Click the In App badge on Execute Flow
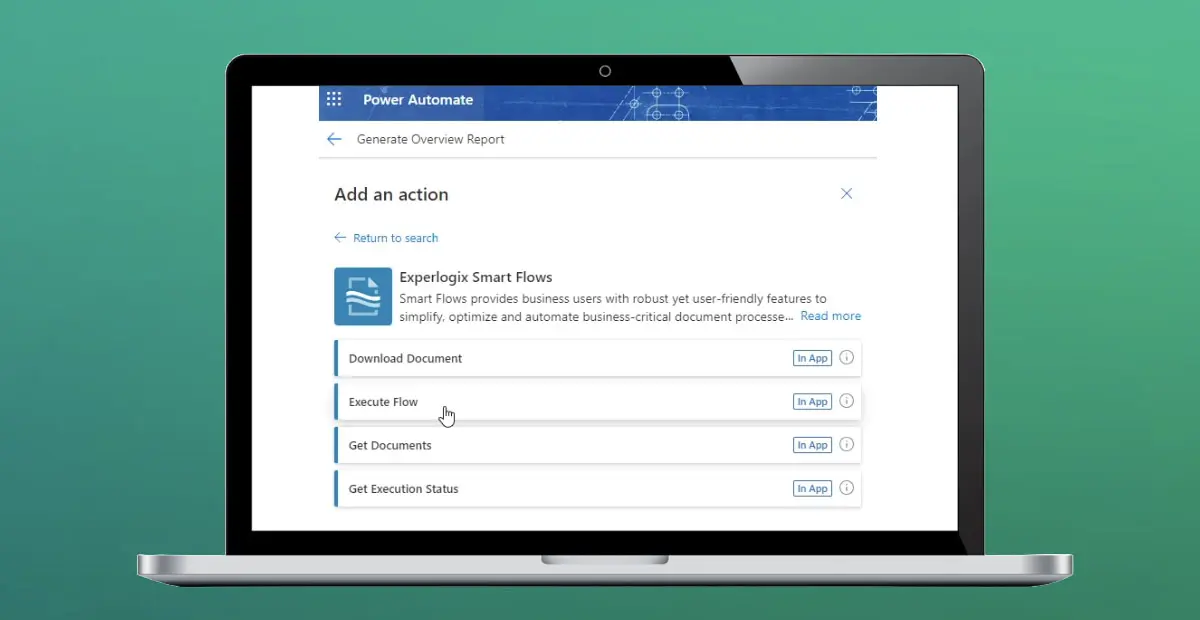1200x620 pixels. [811, 401]
